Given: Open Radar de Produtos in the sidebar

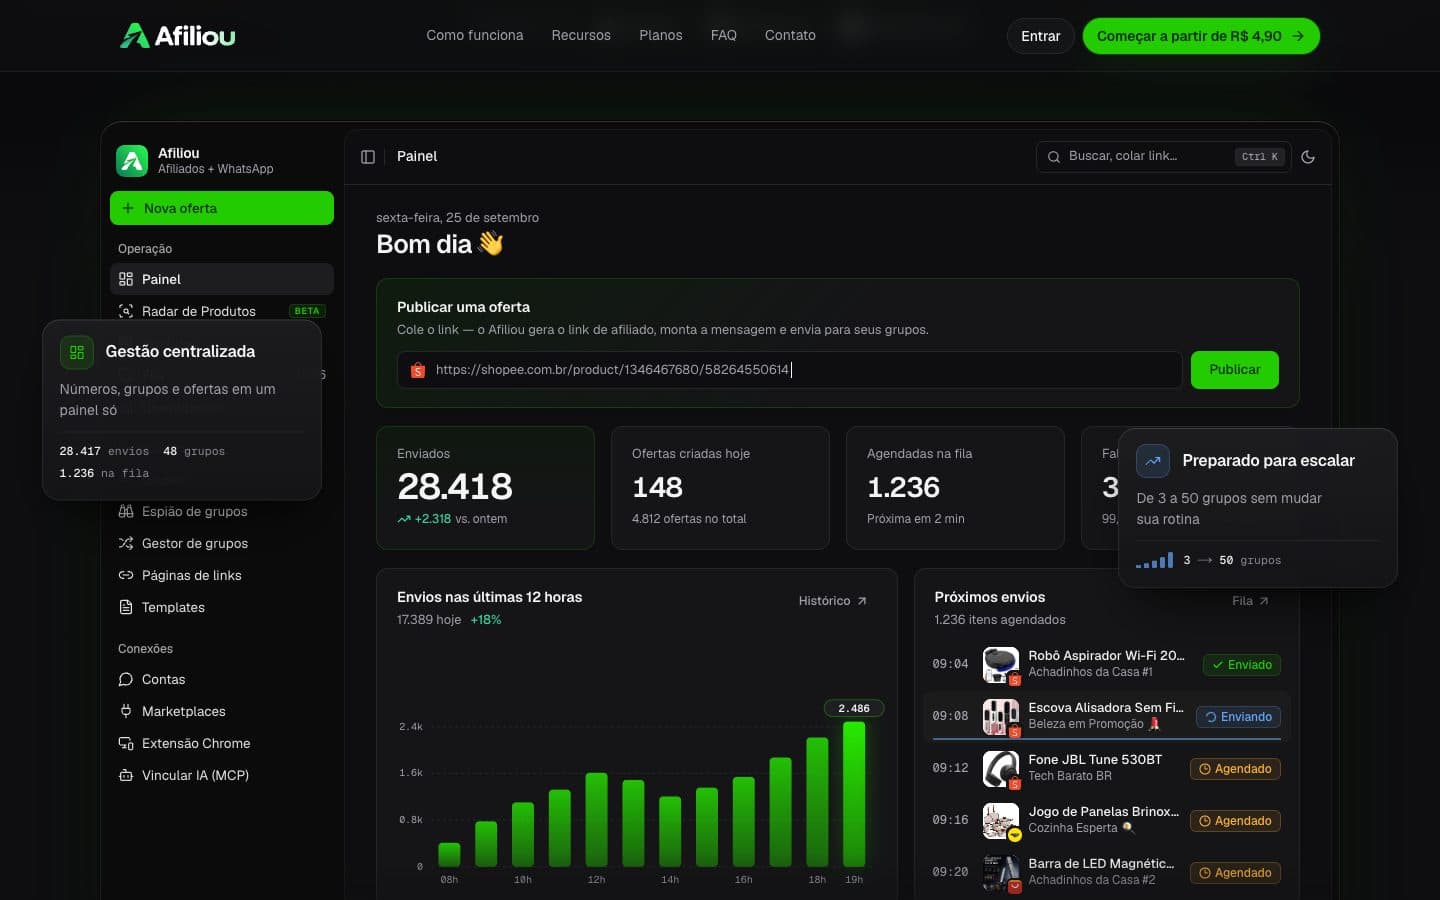Looking at the screenshot, I should click(x=222, y=311).
